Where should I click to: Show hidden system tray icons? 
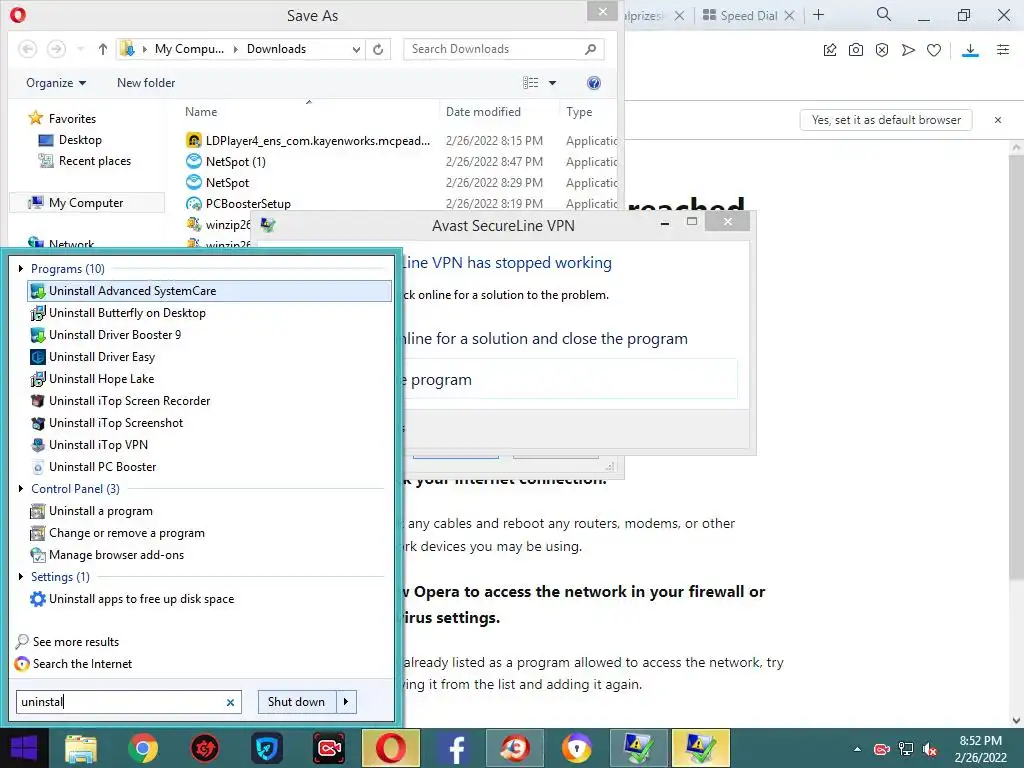tap(857, 749)
